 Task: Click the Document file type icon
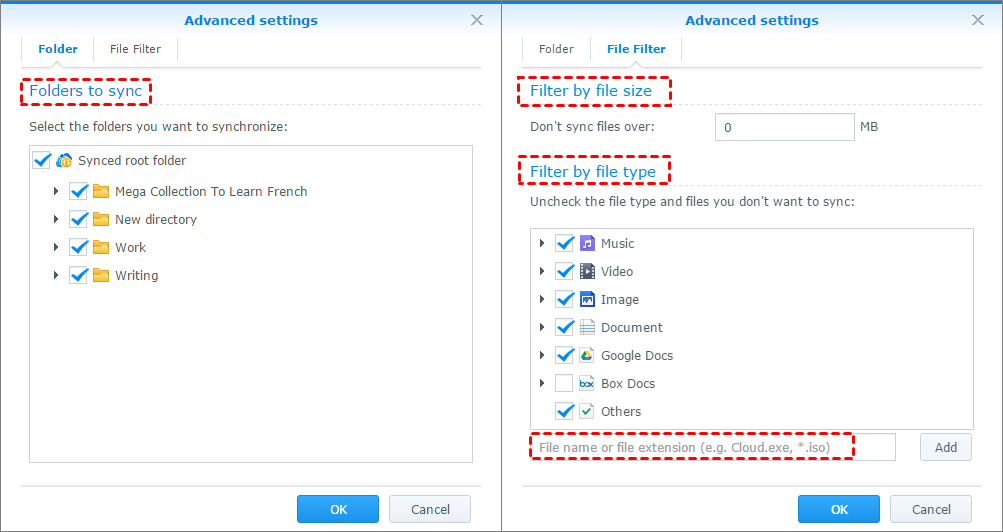[x=588, y=327]
